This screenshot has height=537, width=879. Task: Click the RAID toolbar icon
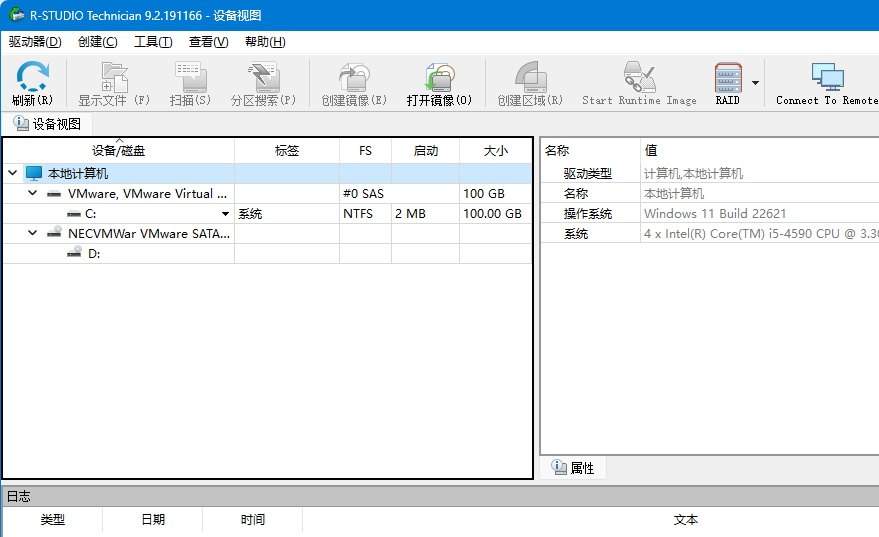(728, 77)
